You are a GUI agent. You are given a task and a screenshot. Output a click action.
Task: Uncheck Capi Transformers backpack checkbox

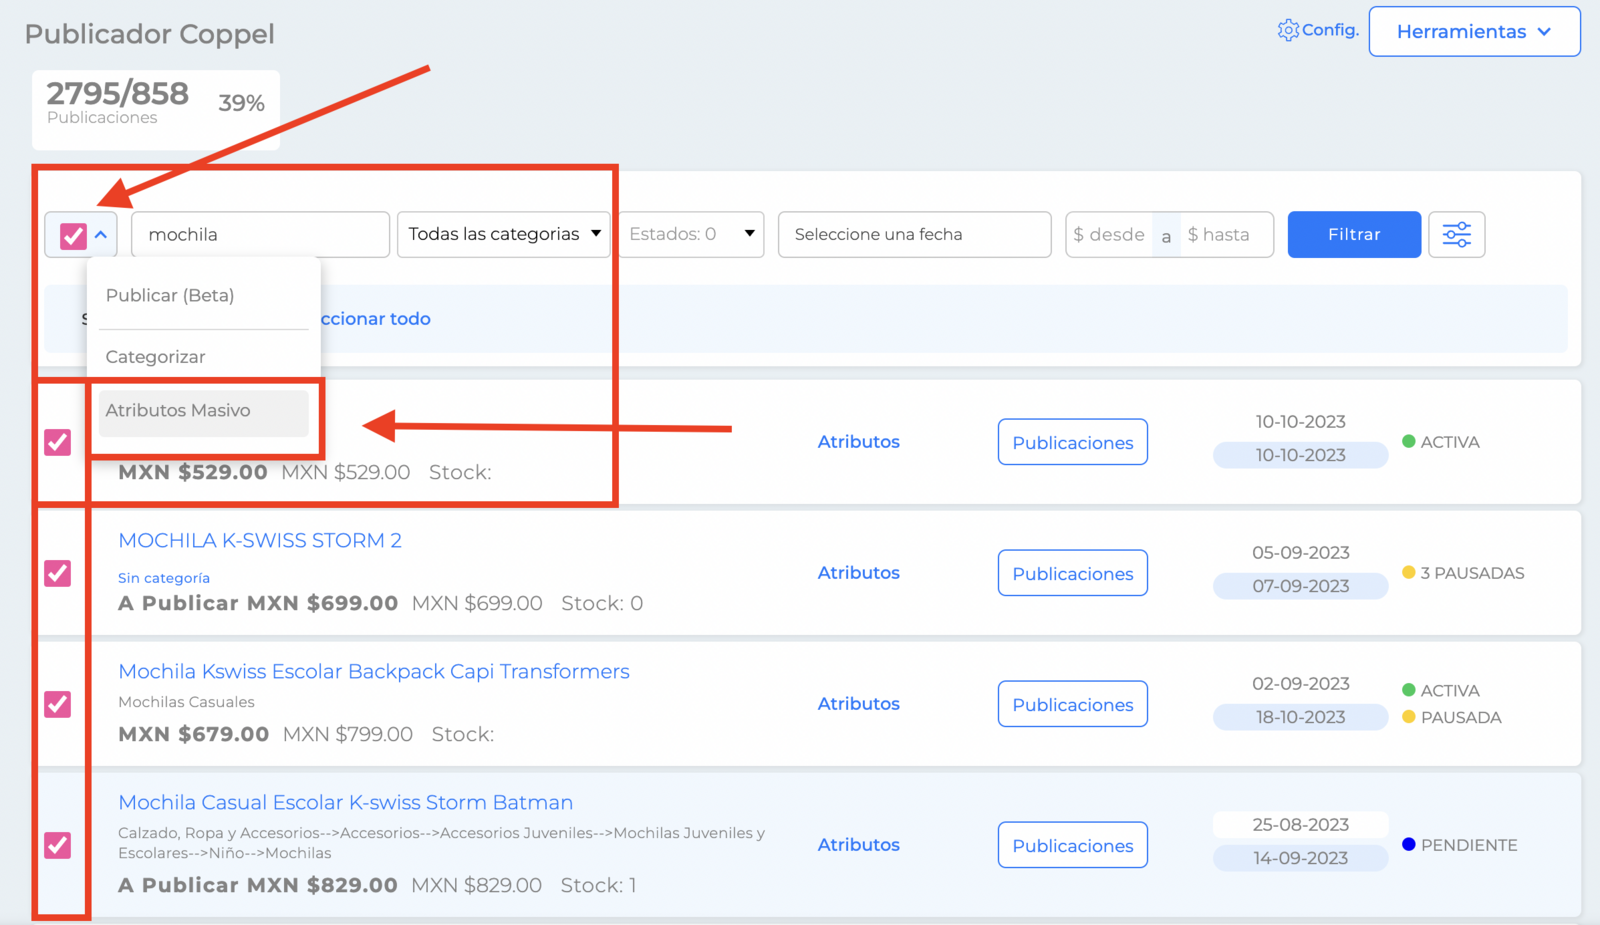(x=58, y=704)
